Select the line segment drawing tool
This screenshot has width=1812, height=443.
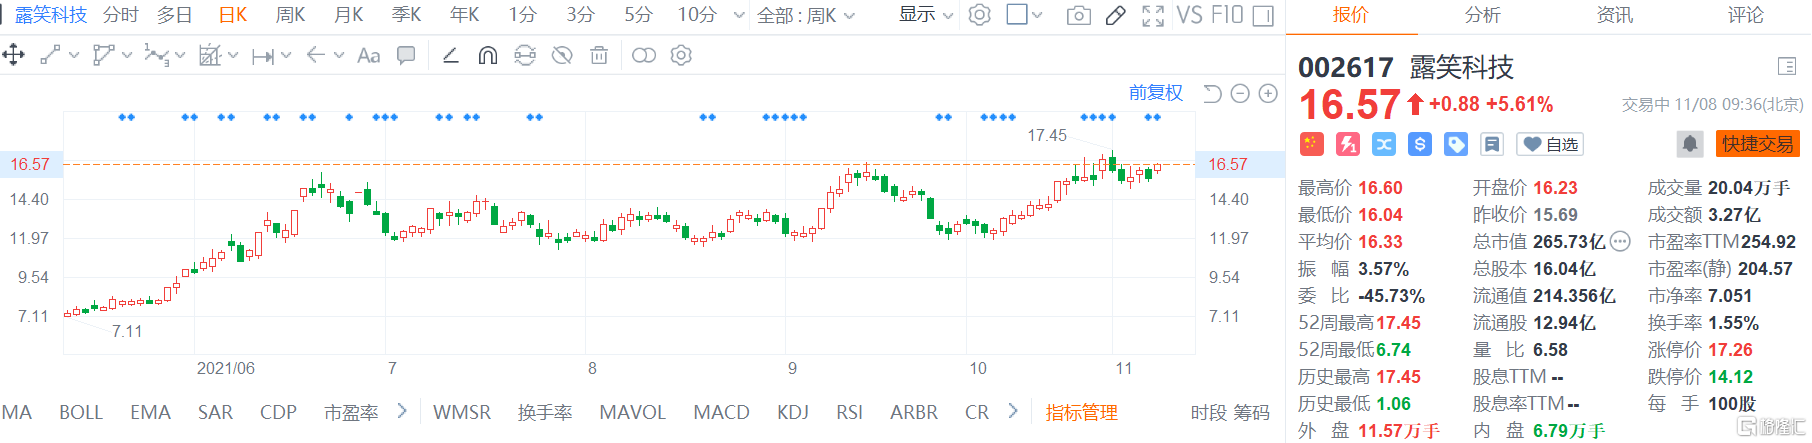(50, 55)
